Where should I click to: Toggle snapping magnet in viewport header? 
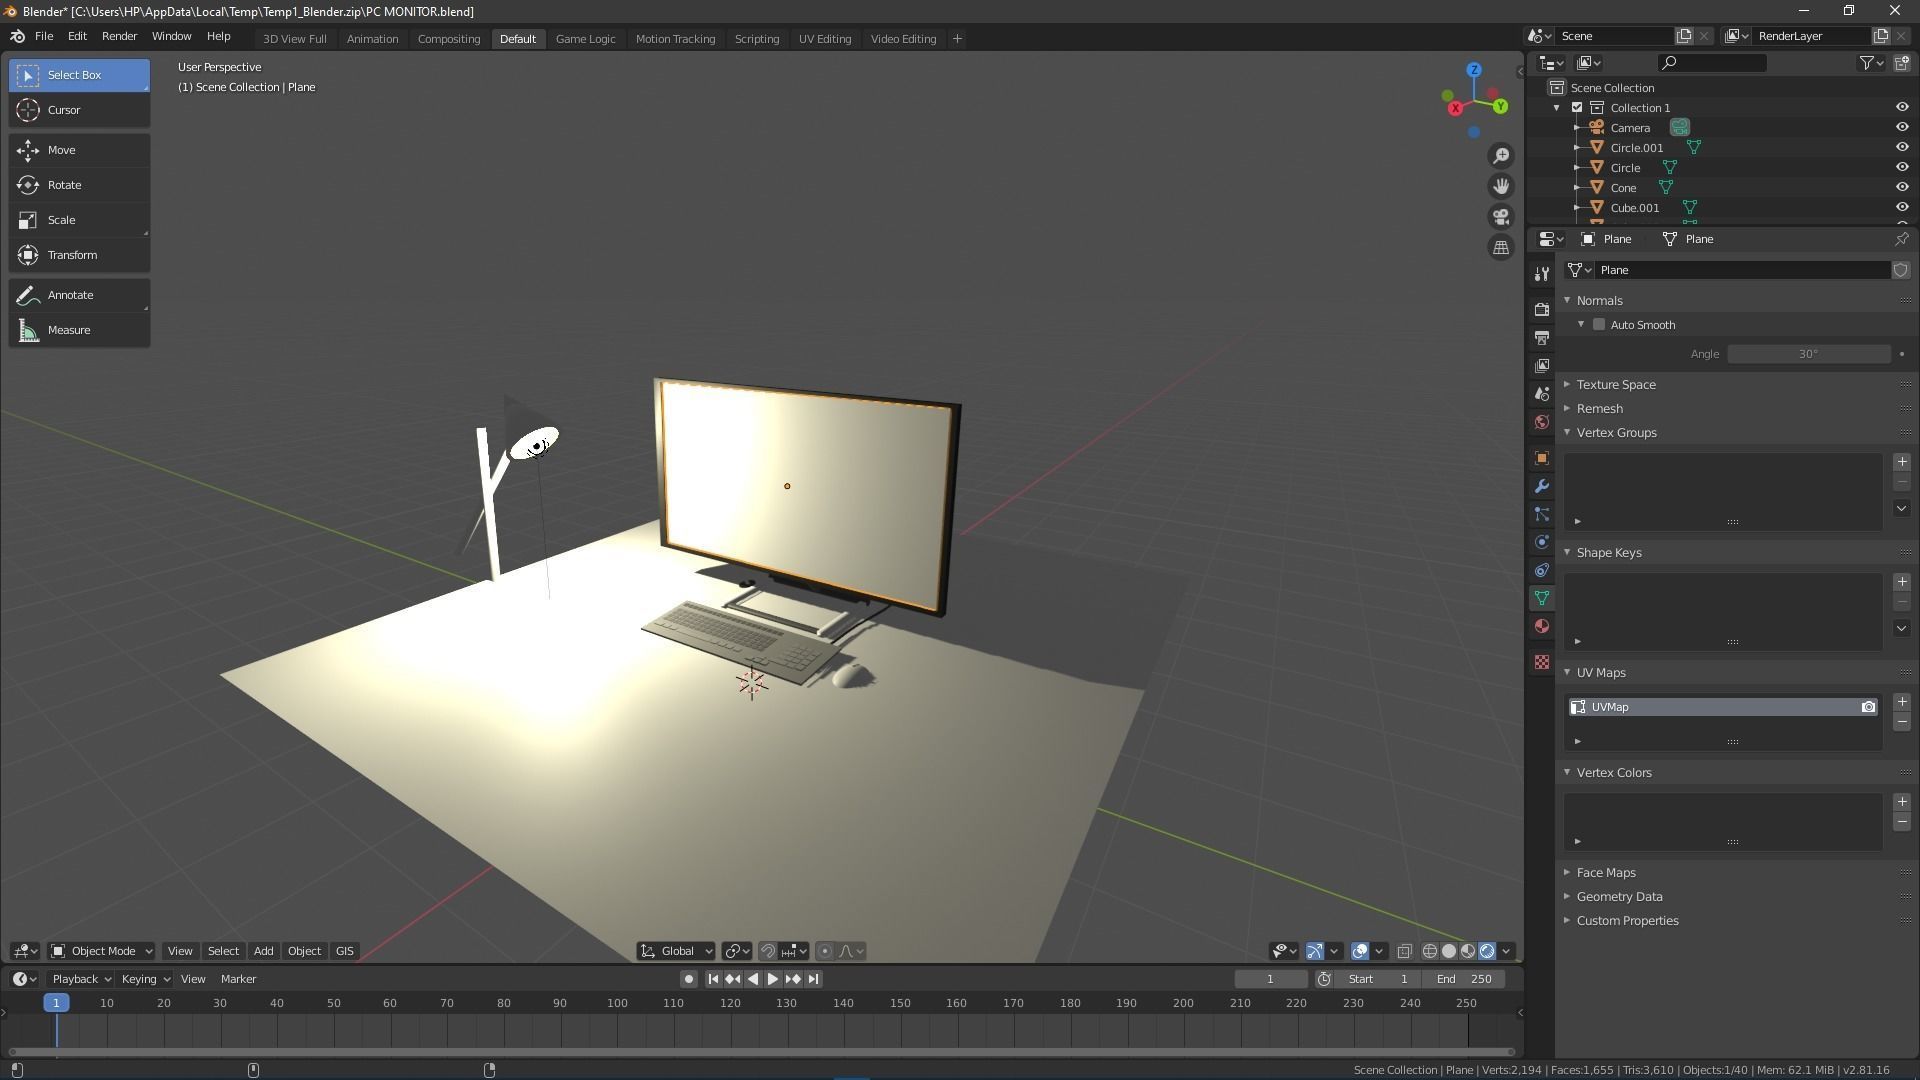coord(768,951)
